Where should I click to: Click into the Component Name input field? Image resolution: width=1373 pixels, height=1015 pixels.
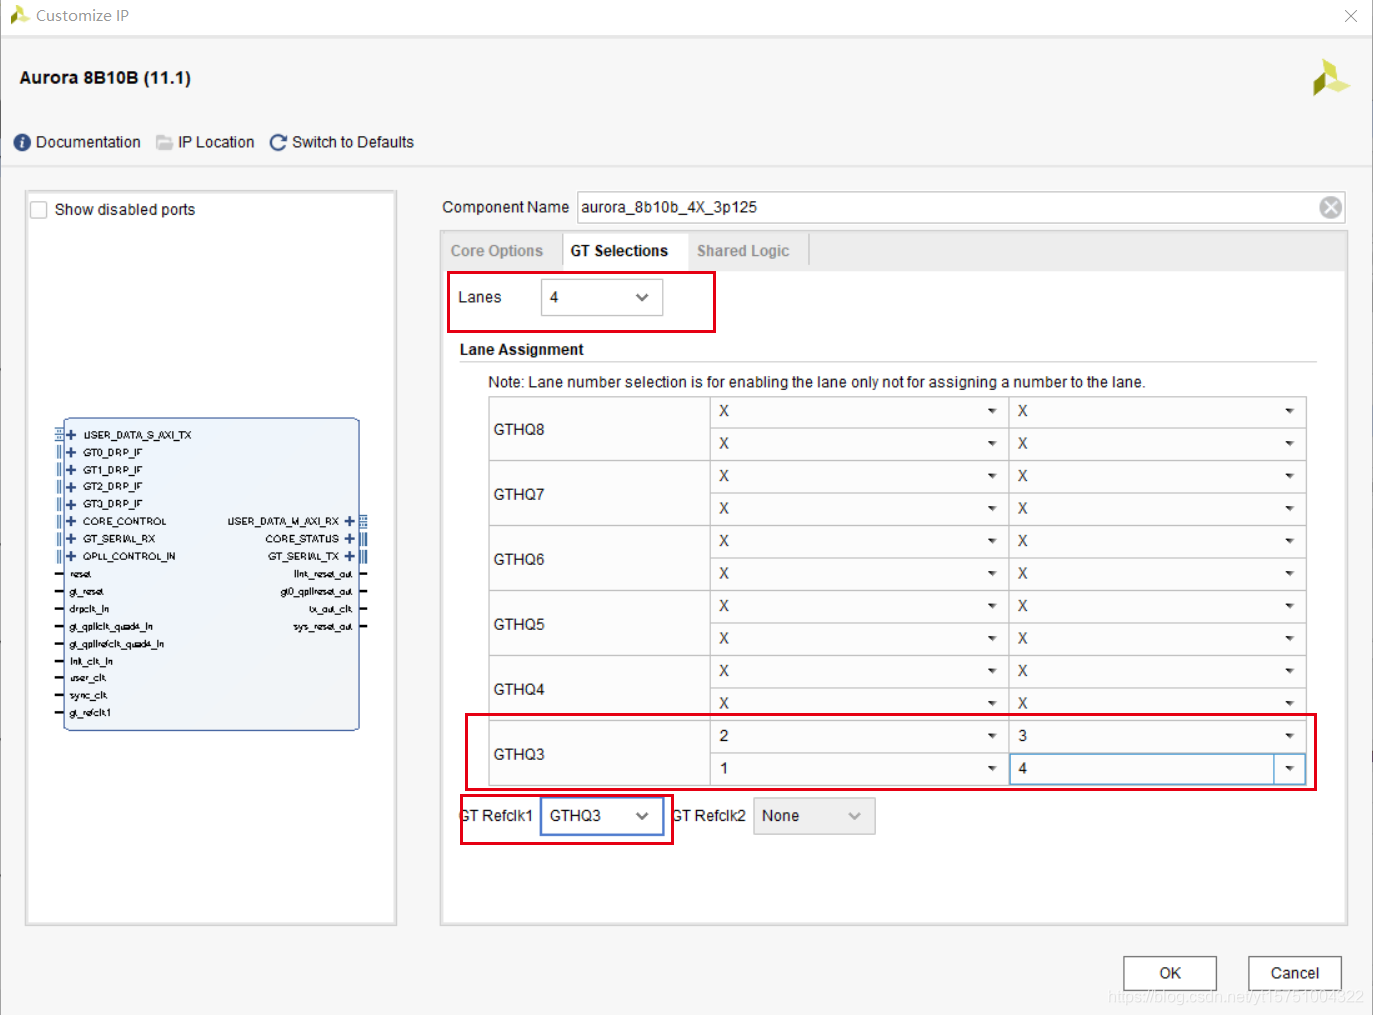point(948,207)
